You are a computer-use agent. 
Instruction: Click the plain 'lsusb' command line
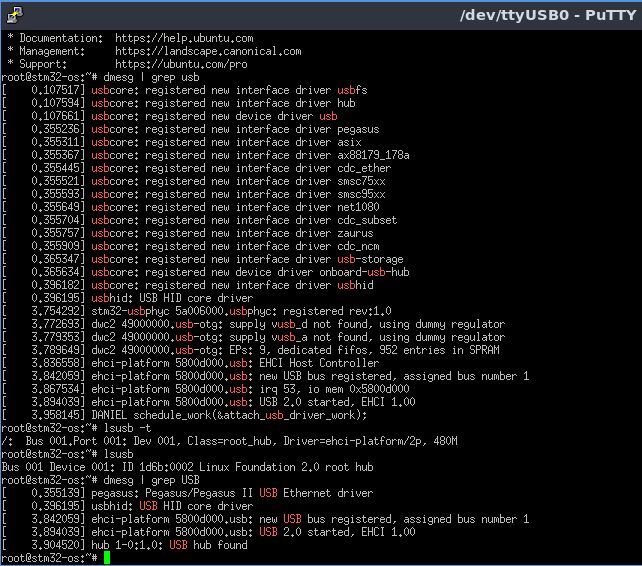click(x=67, y=455)
